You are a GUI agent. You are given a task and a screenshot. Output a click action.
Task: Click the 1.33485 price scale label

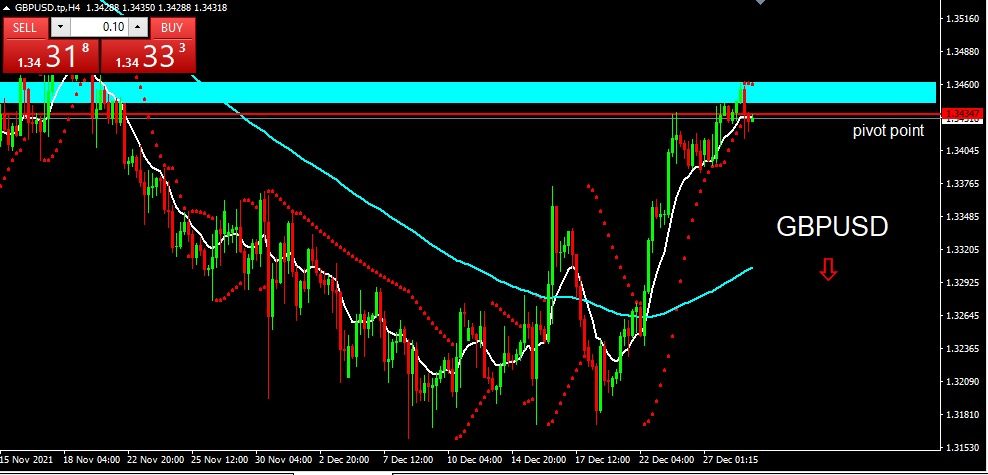[962, 217]
